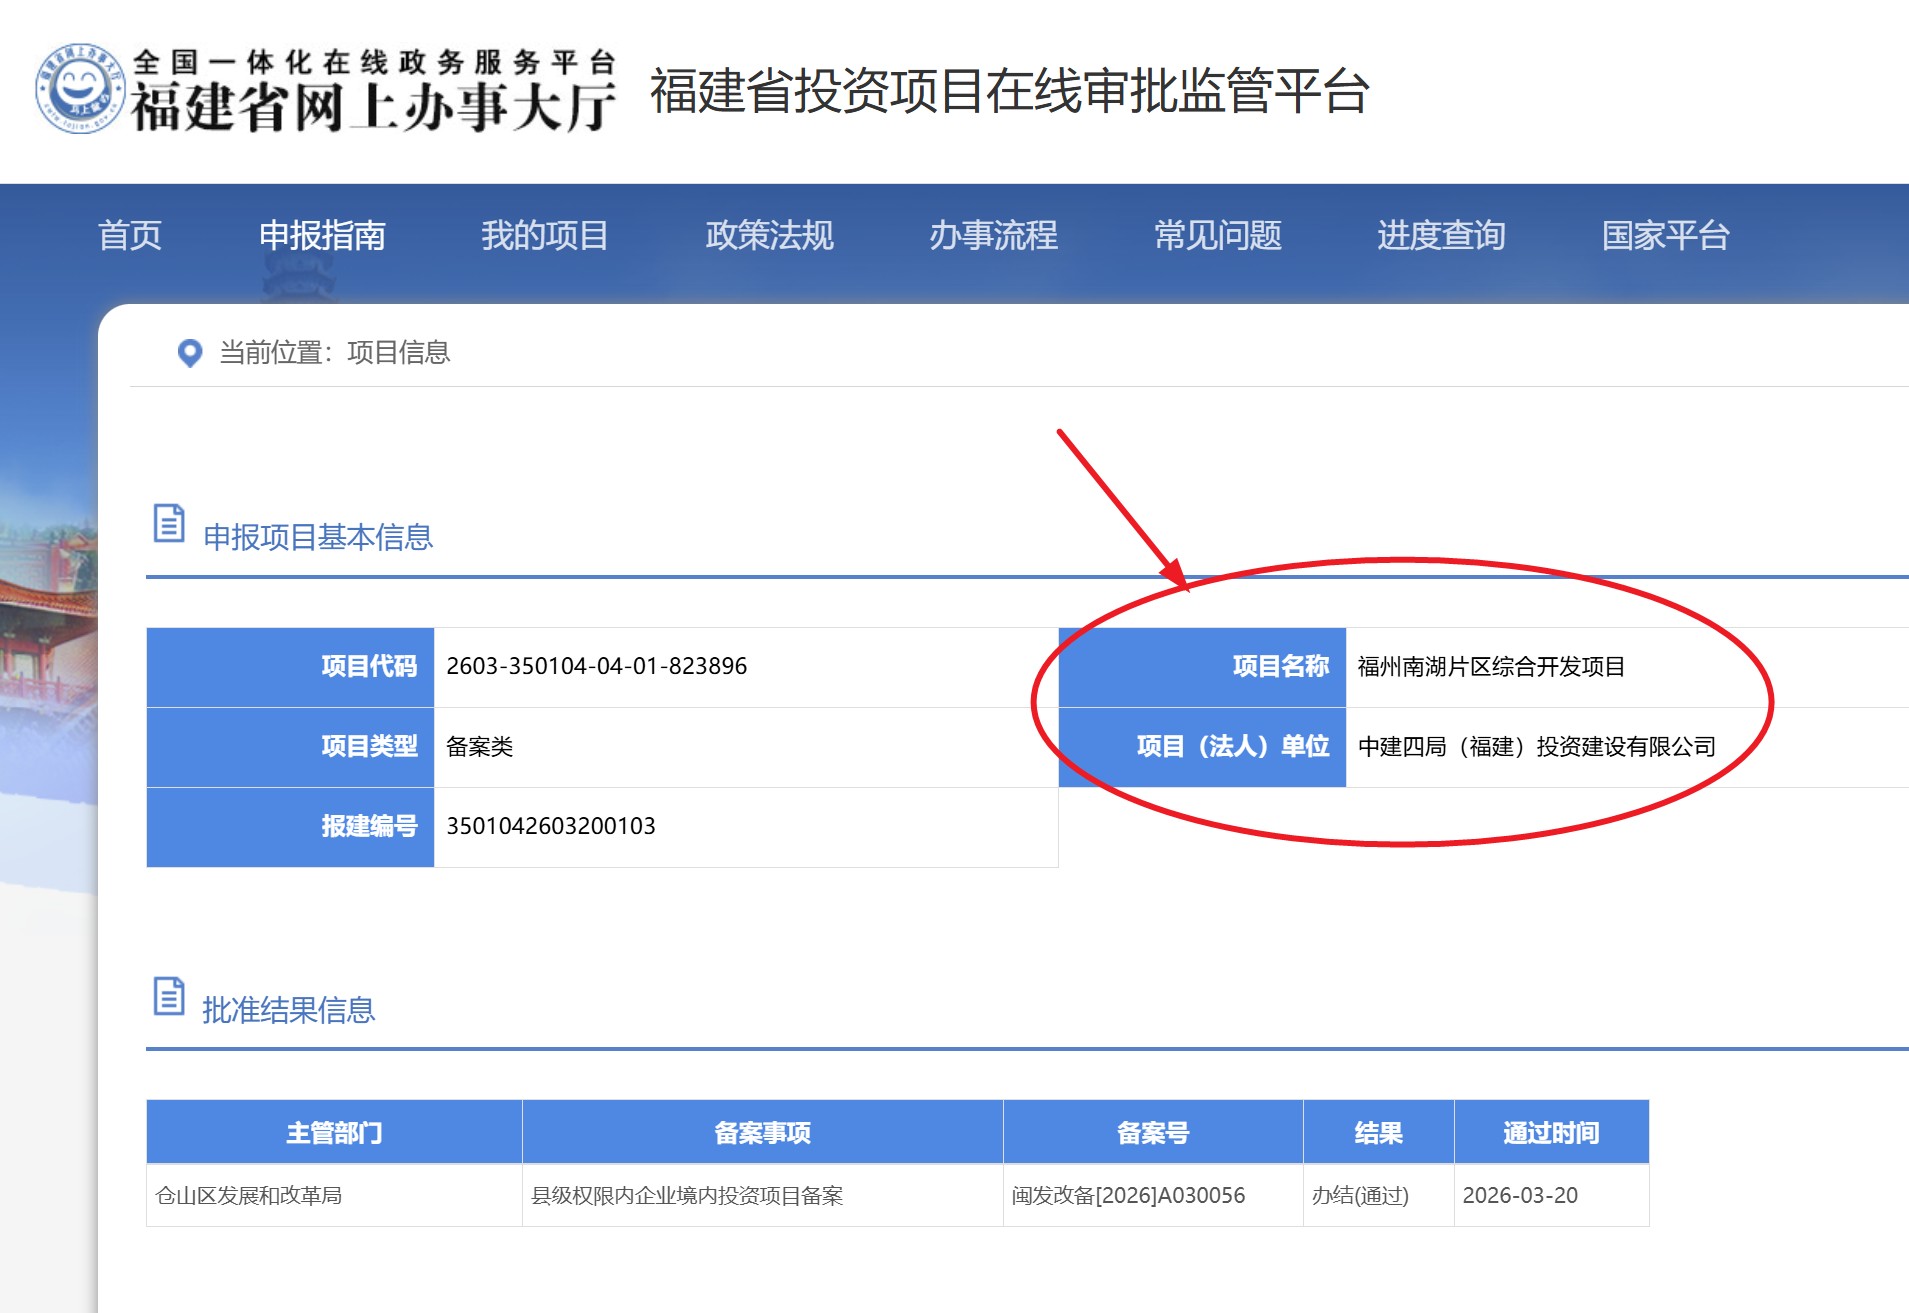The image size is (1909, 1313).
Task: Click document icon beside 批准结果信息
Action: [x=169, y=996]
